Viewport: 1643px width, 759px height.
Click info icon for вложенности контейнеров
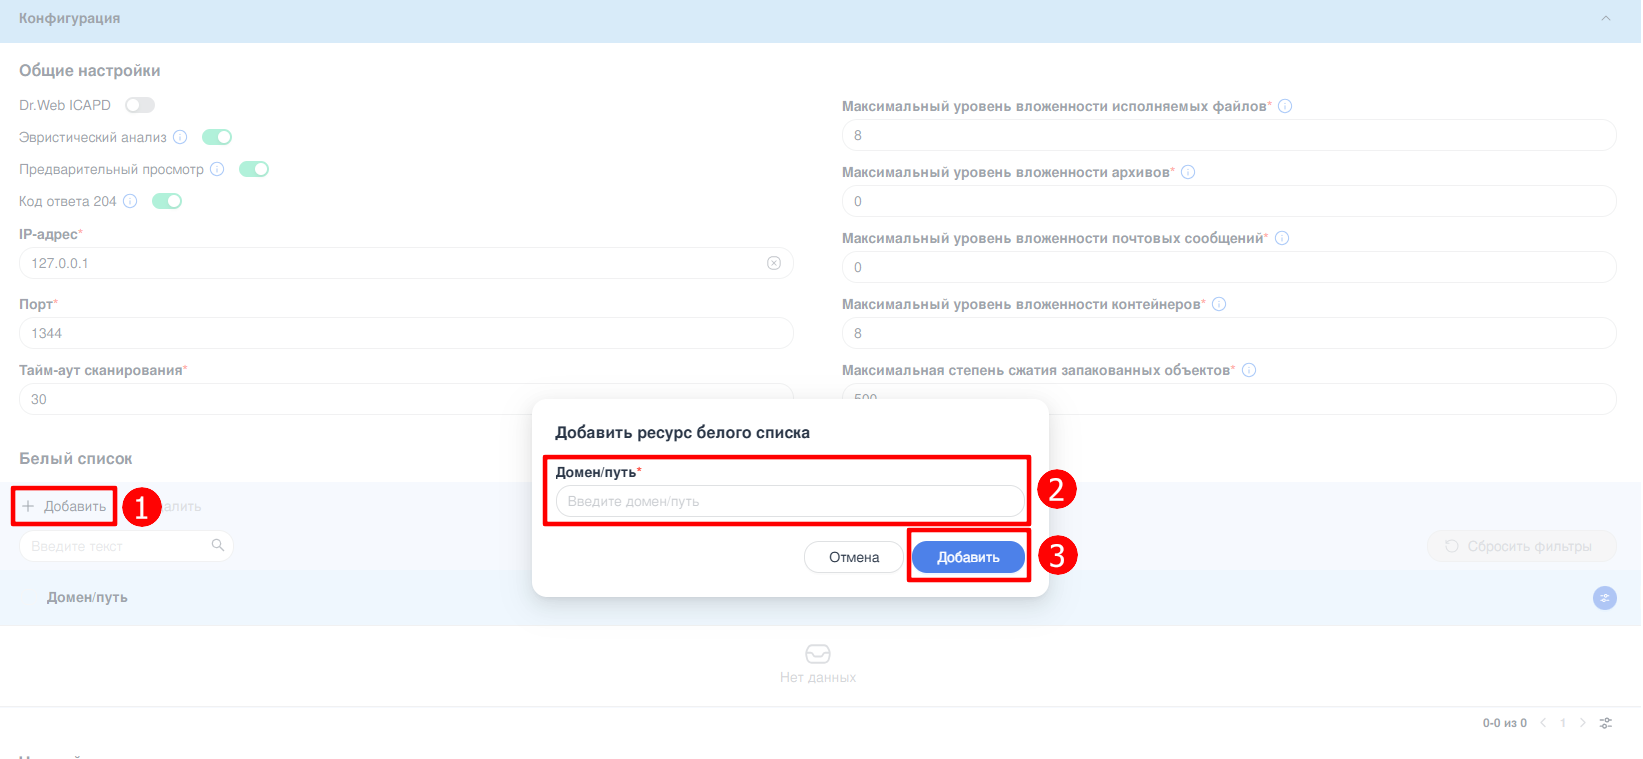click(1219, 304)
